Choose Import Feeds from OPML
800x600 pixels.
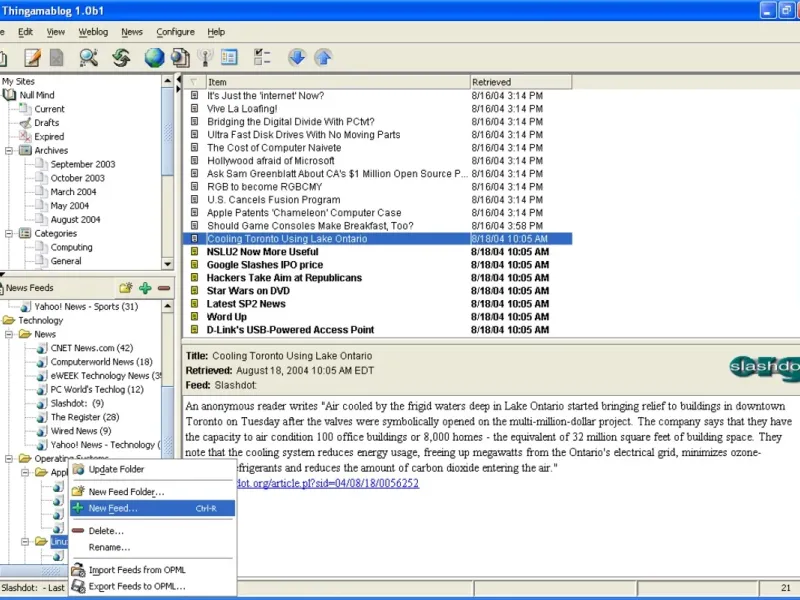click(x=153, y=570)
